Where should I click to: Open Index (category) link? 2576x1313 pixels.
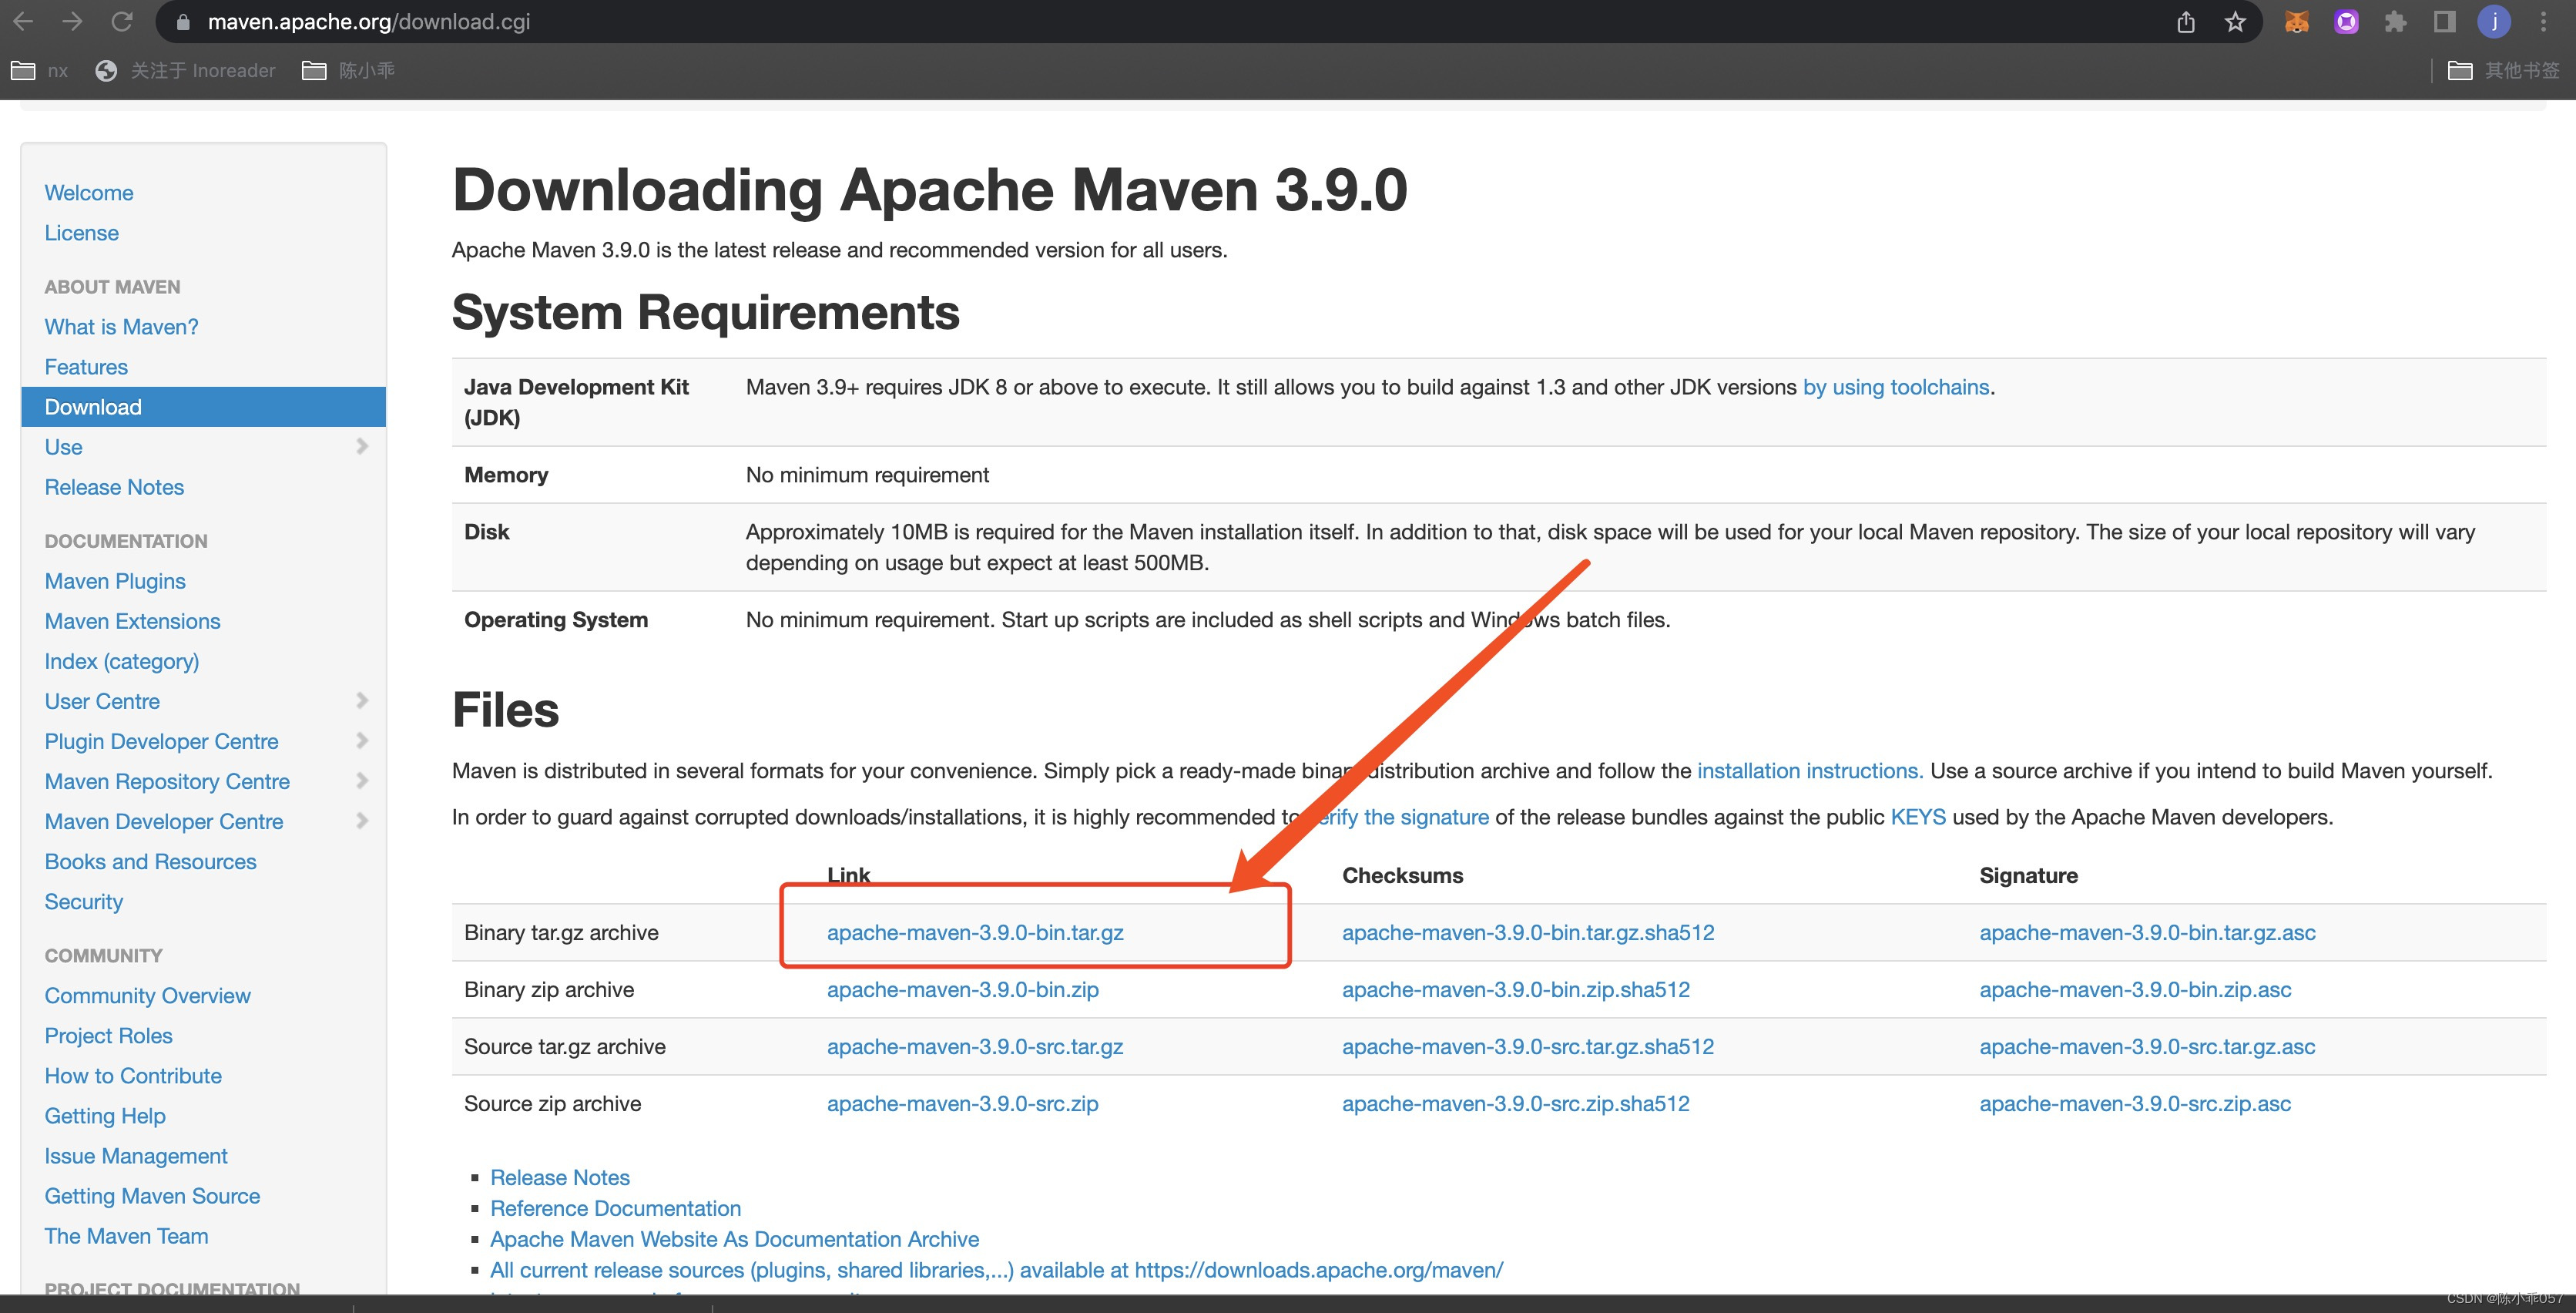click(x=121, y=661)
